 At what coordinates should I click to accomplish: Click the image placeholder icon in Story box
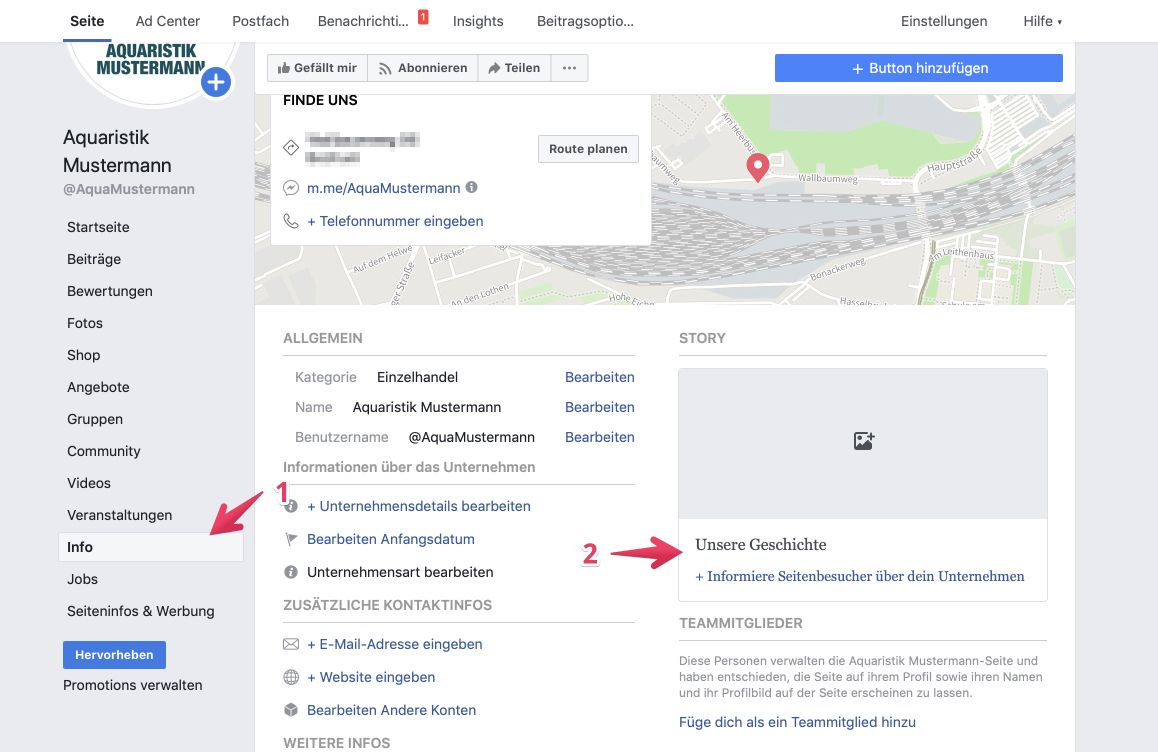863,440
